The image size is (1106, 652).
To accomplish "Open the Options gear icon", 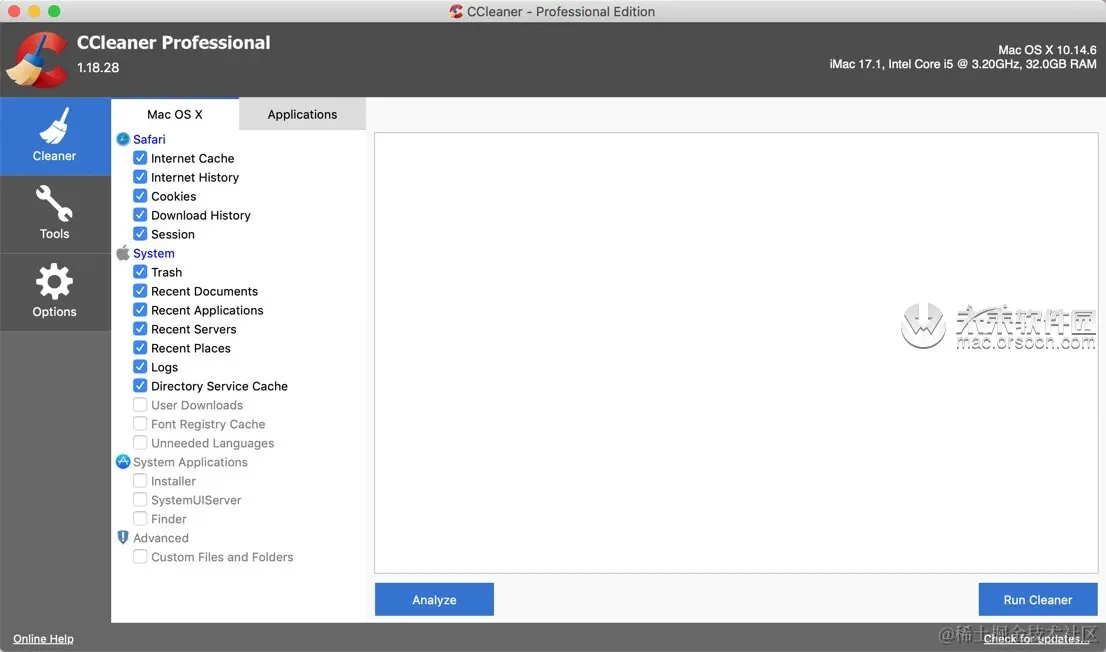I will [x=54, y=282].
